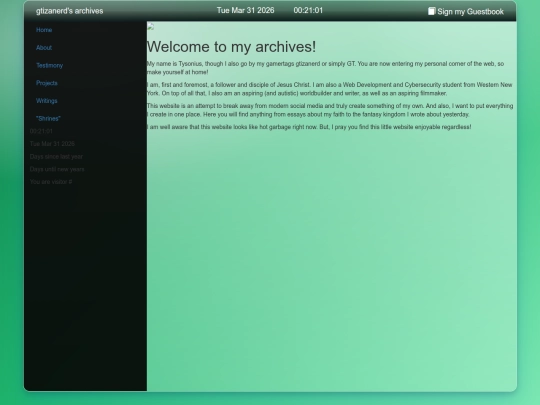Image resolution: width=540 pixels, height=405 pixels.
Task: Click the Welcome to my archives heading
Action: pyautogui.click(x=231, y=47)
